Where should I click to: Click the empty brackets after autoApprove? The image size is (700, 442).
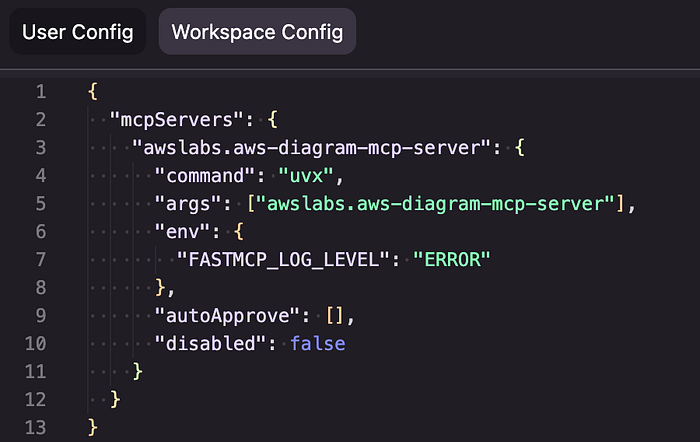click(x=334, y=316)
